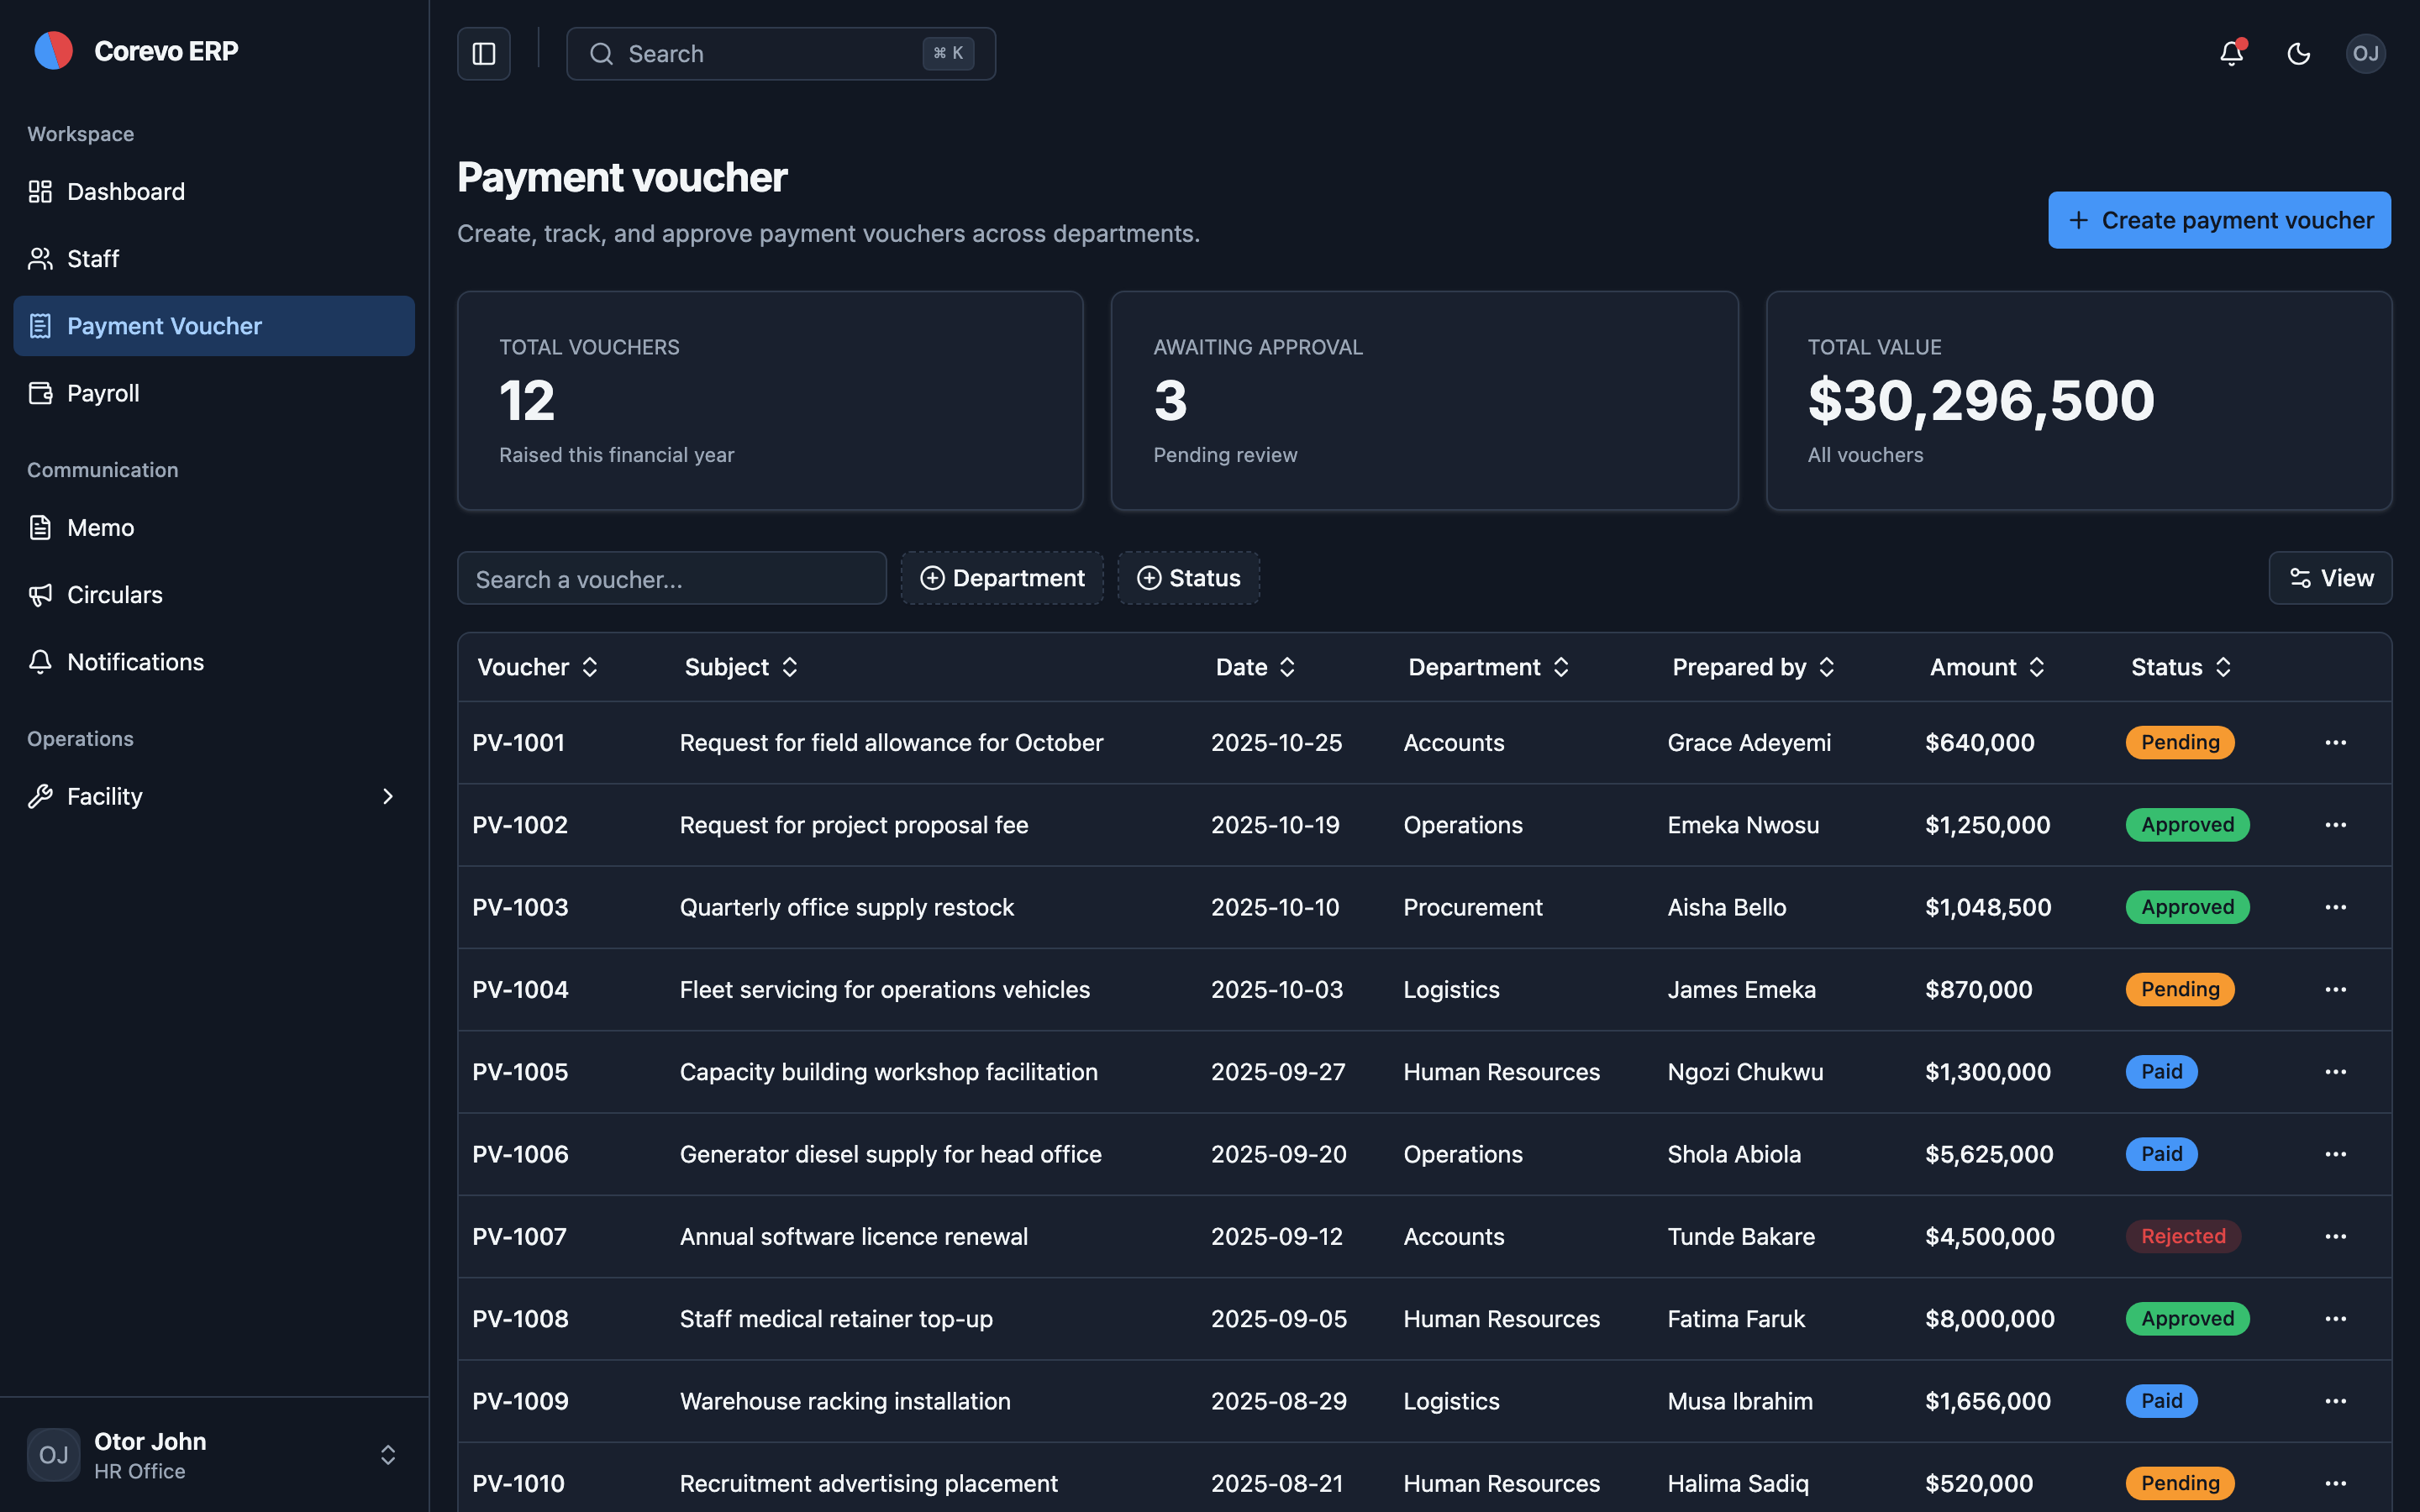Sort by Amount column
The height and width of the screenshot is (1512, 2420).
click(1987, 667)
